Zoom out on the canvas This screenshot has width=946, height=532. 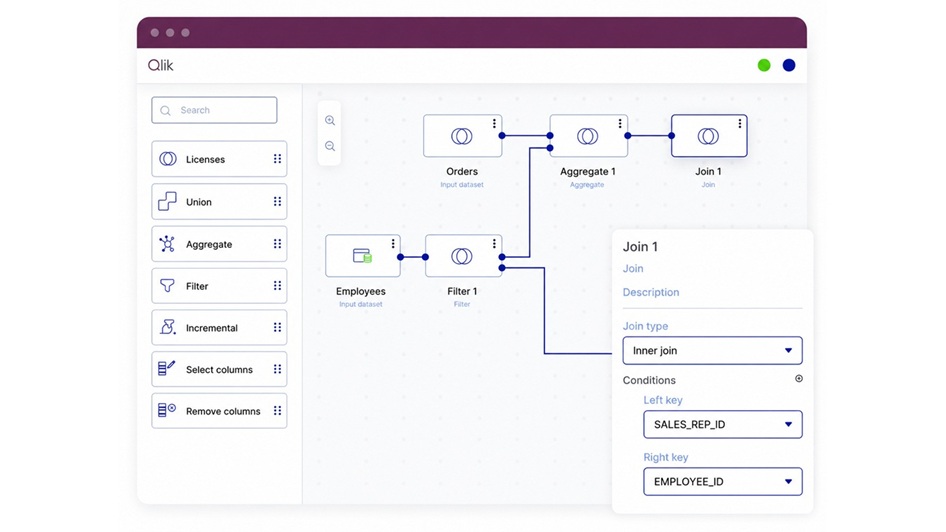330,146
